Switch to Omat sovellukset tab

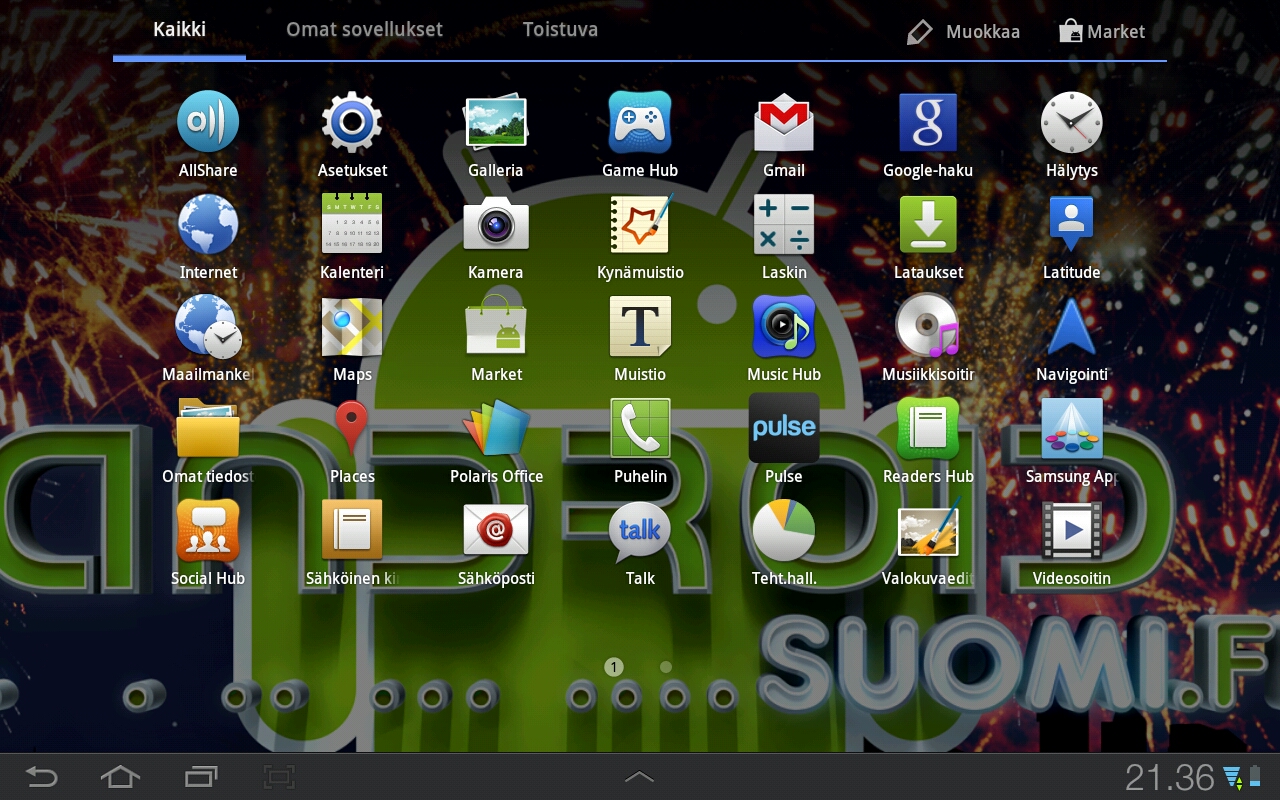364,30
